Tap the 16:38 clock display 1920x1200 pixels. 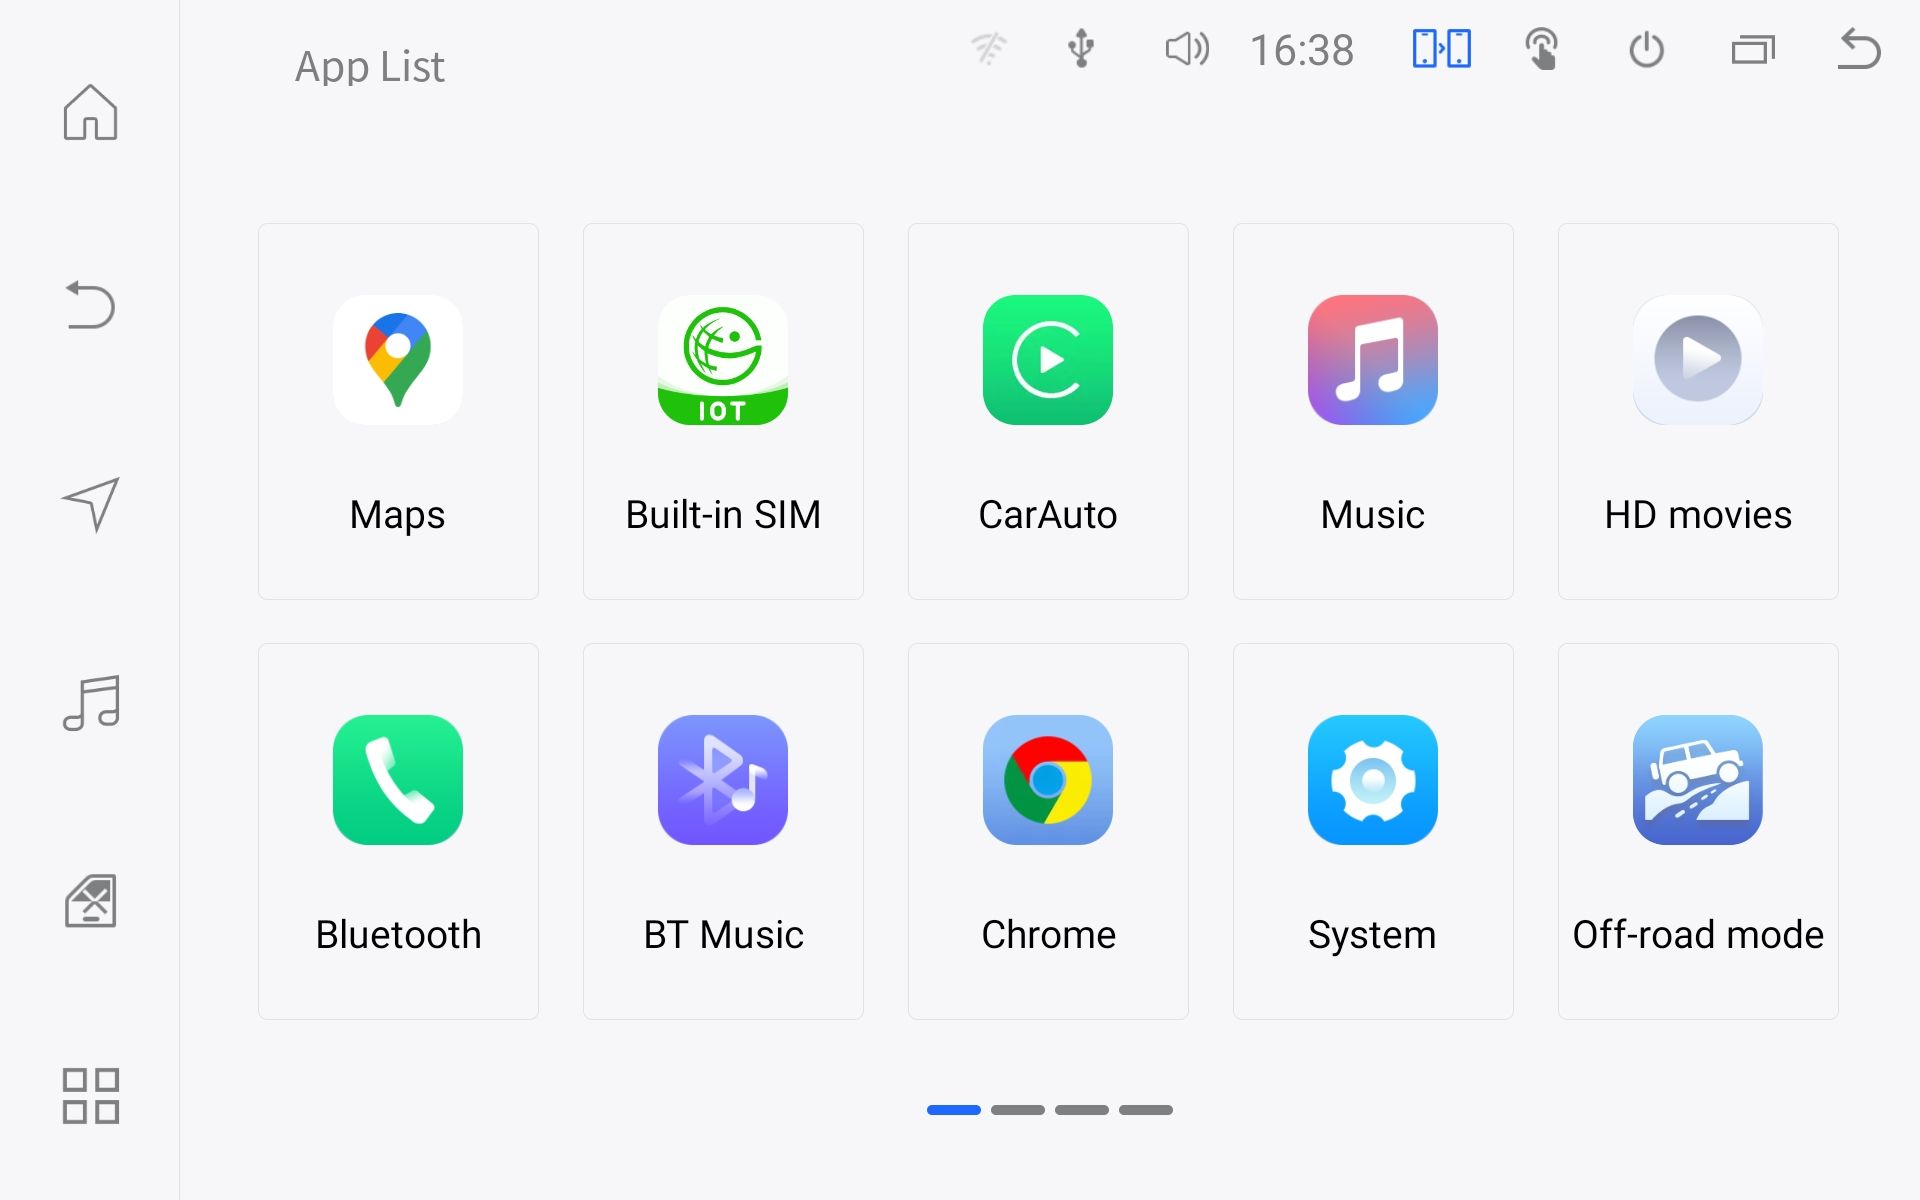click(1302, 50)
